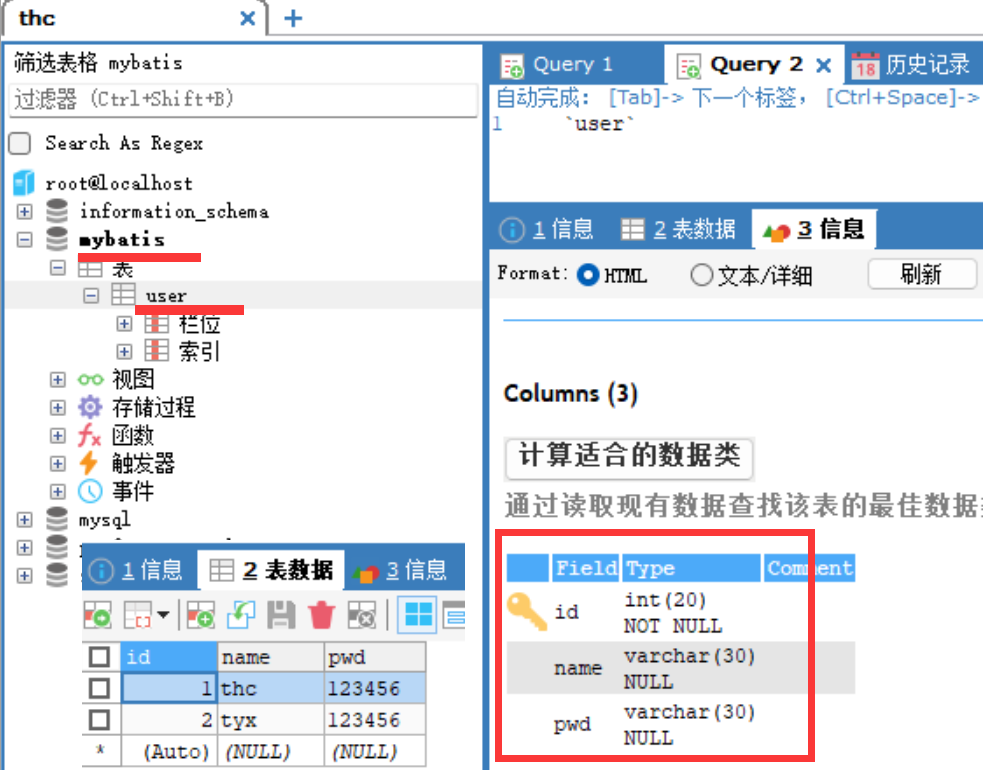Open the 历史记录 history tab
The height and width of the screenshot is (770, 983).
click(x=911, y=65)
